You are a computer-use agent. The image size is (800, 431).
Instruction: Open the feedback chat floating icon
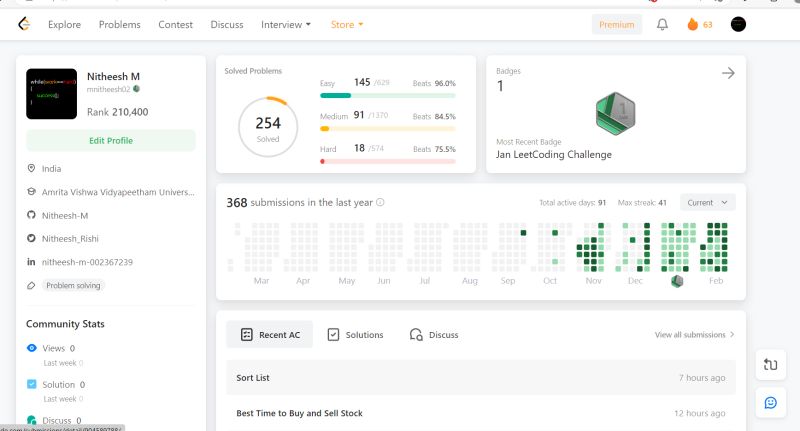(x=770, y=403)
